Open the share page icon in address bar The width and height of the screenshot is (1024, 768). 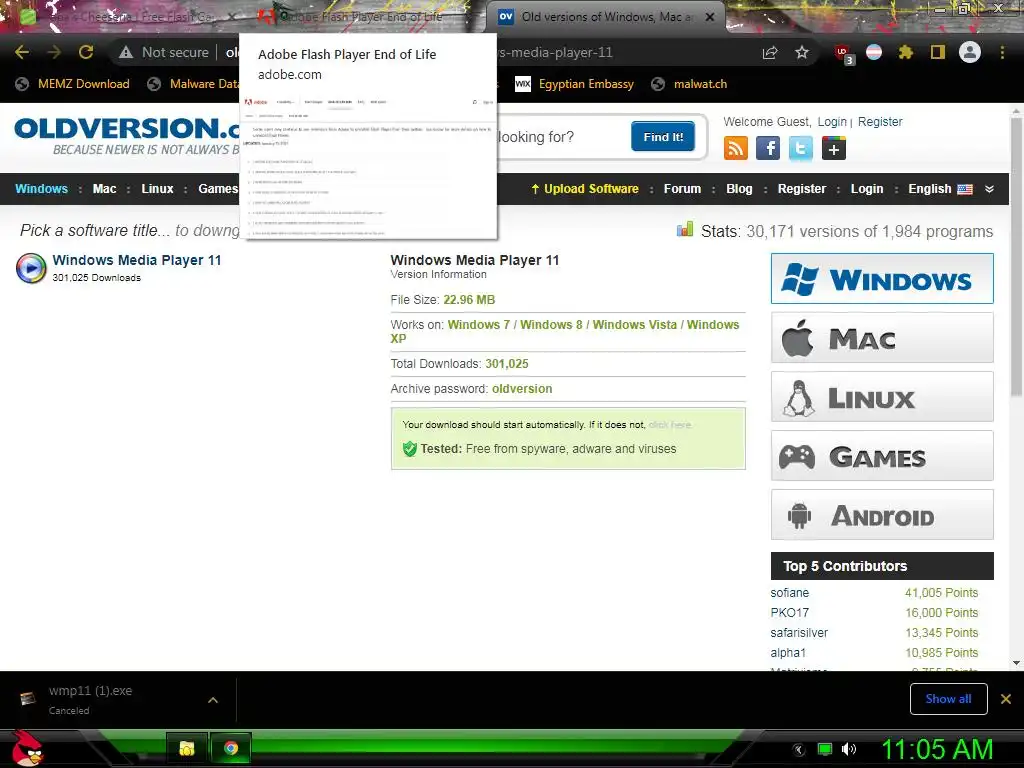[770, 52]
